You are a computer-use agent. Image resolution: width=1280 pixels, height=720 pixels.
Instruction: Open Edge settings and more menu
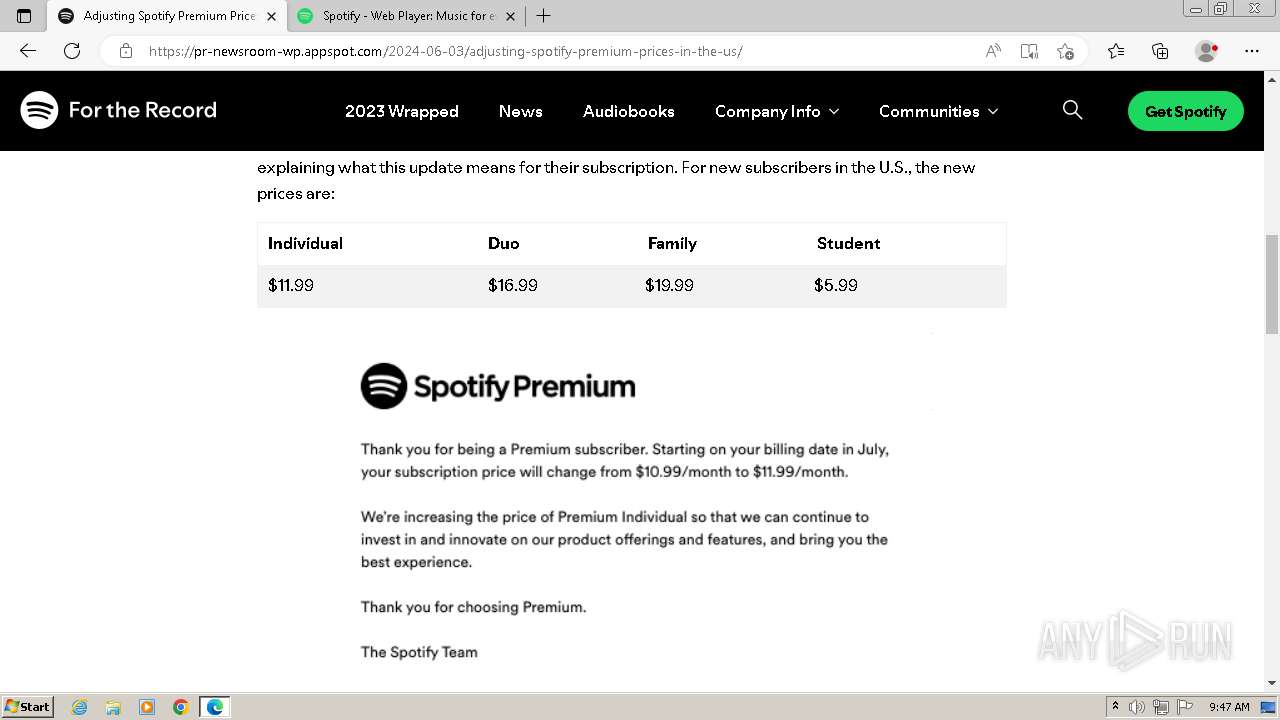point(1251,51)
